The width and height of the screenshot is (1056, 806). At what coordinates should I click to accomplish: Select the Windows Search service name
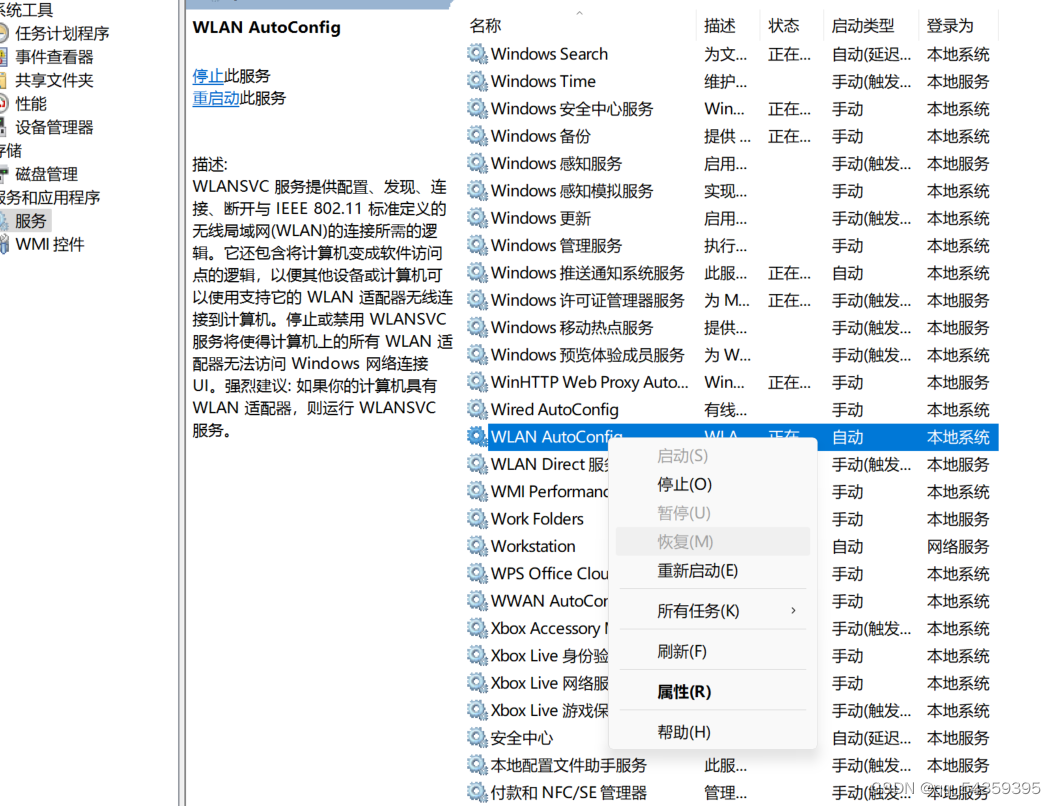(x=550, y=54)
